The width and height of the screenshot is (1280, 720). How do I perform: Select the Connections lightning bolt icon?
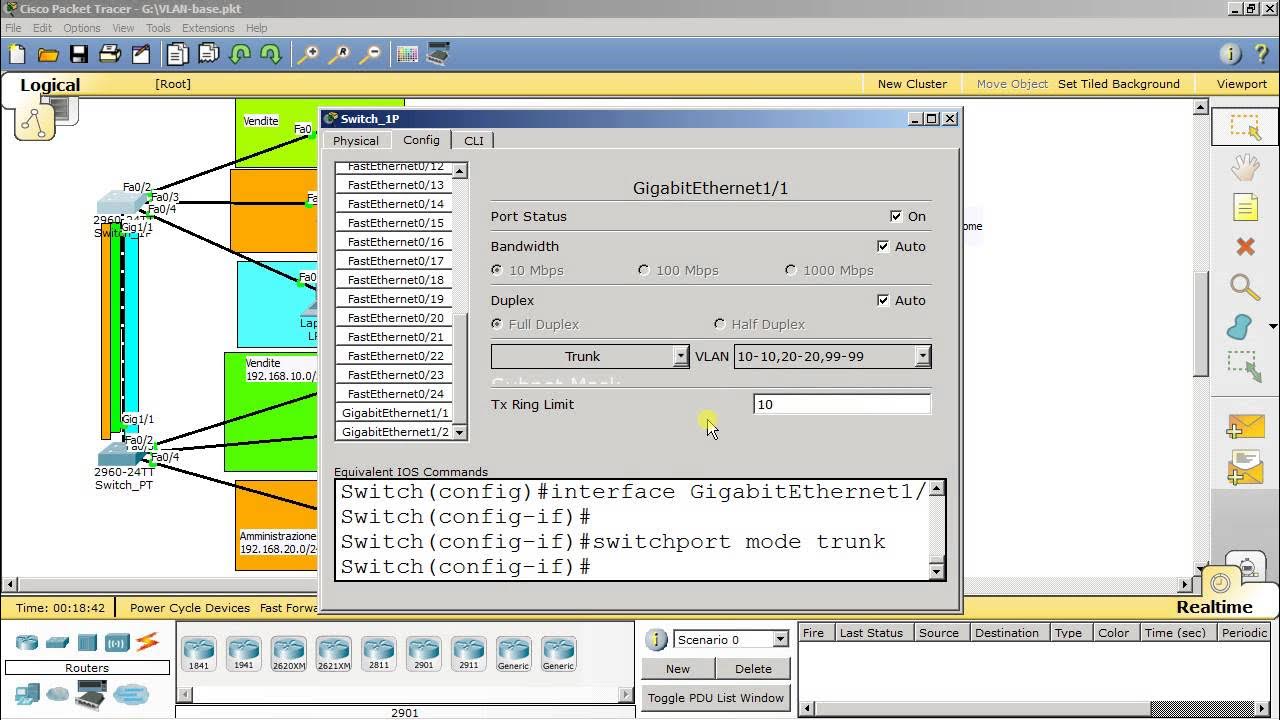[147, 642]
